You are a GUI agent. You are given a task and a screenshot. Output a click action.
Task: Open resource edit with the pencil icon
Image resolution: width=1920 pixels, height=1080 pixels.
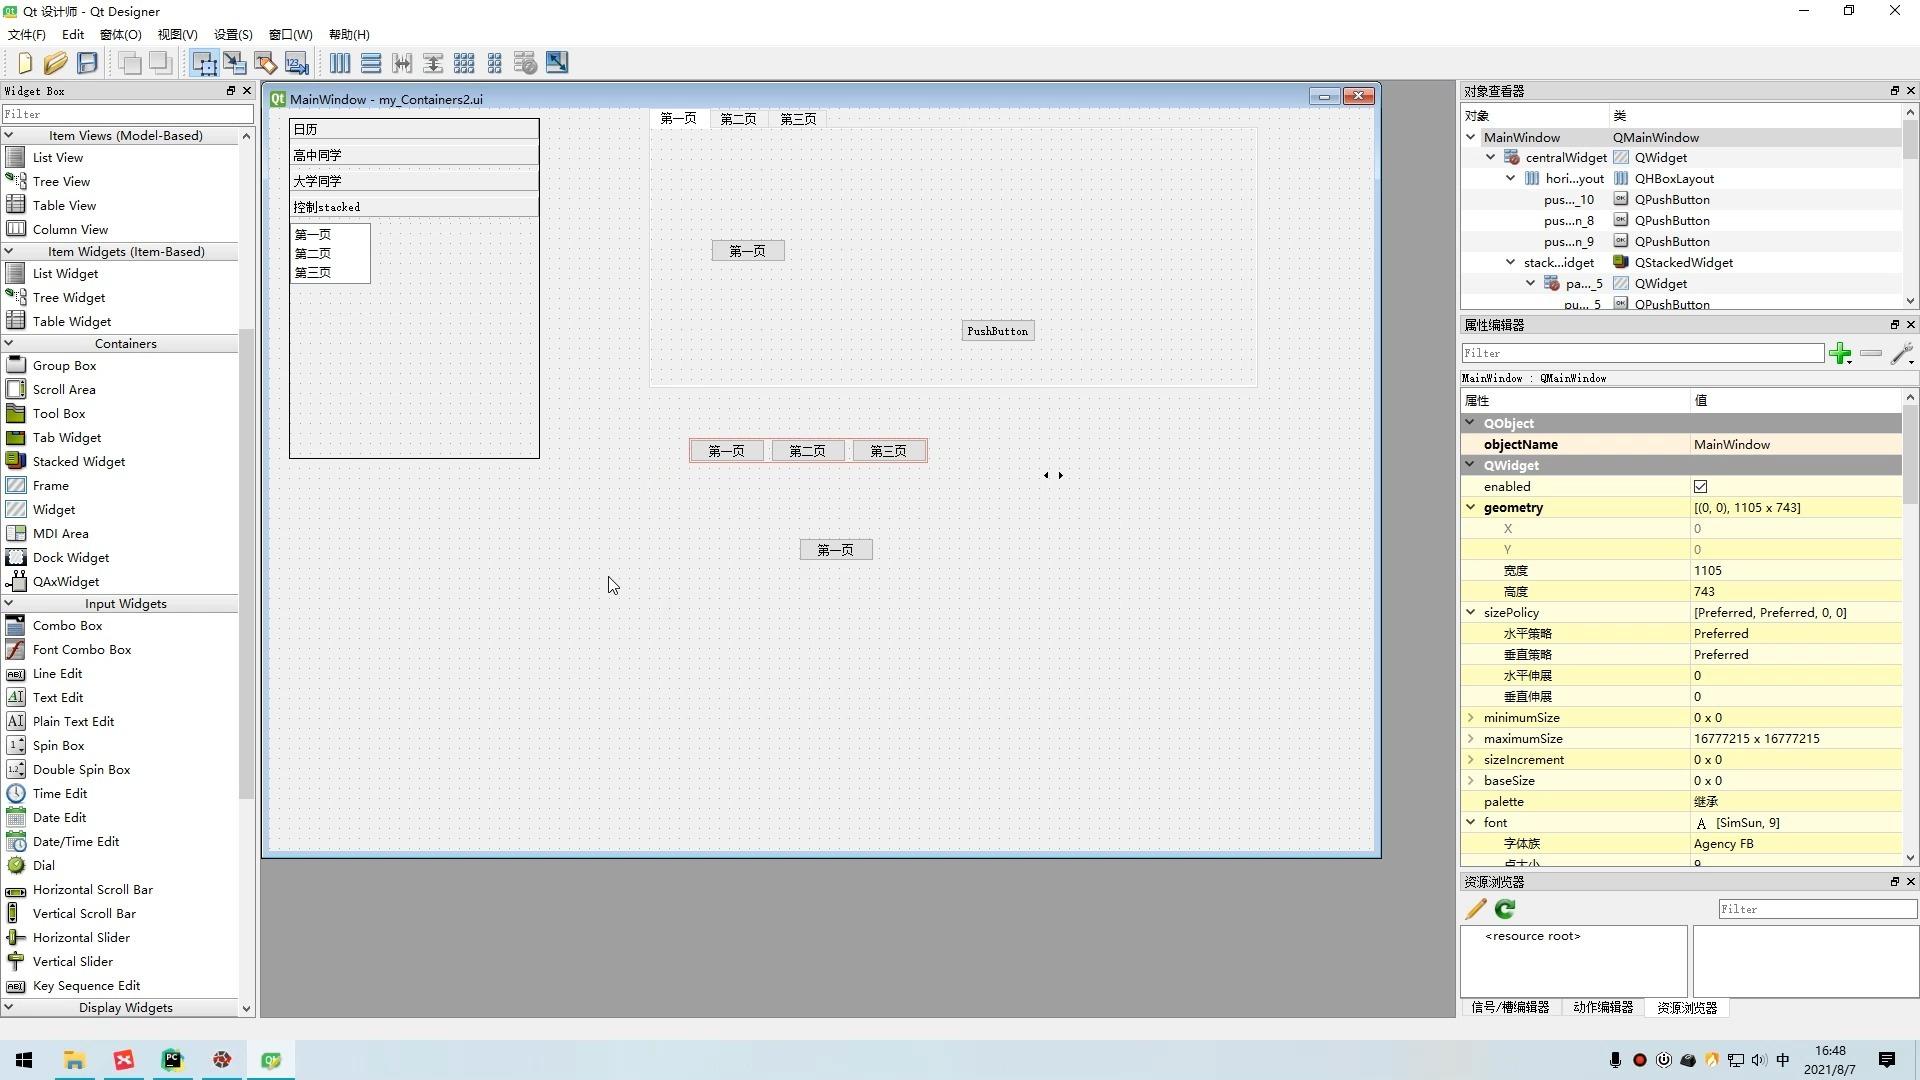(x=1475, y=909)
